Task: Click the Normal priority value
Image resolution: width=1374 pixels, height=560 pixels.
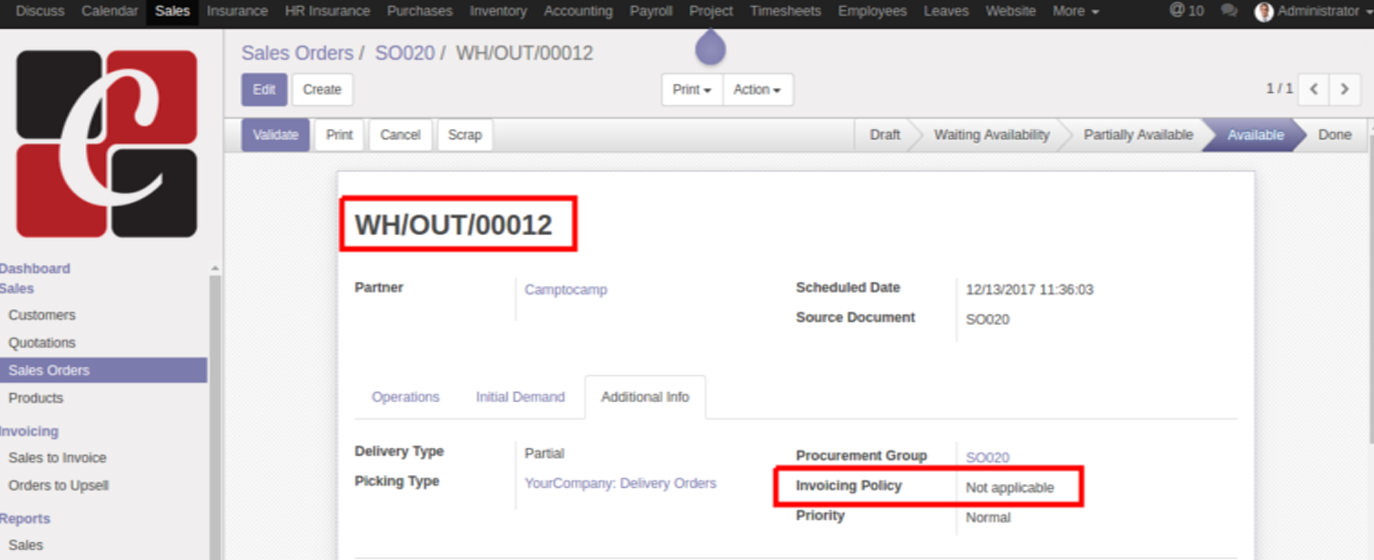Action: tap(988, 518)
